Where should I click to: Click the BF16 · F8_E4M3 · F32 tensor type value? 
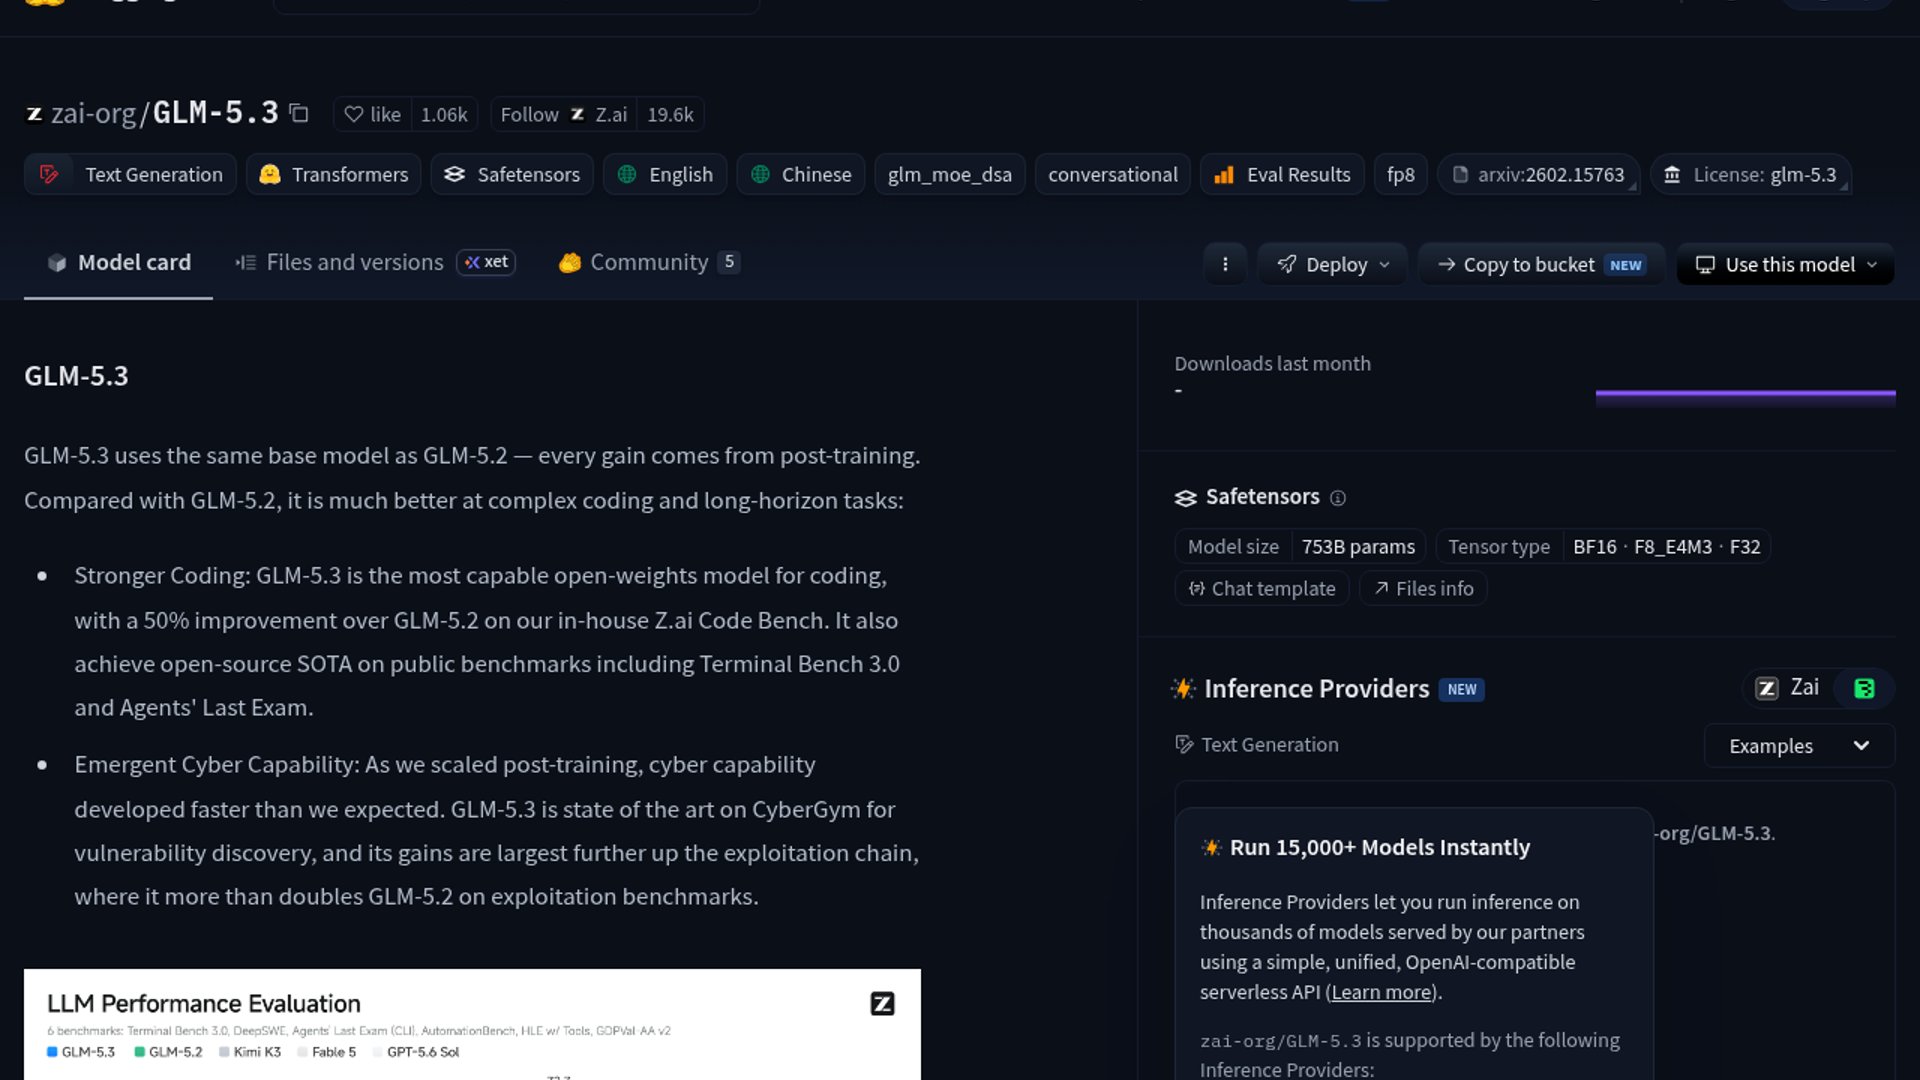click(x=1666, y=547)
